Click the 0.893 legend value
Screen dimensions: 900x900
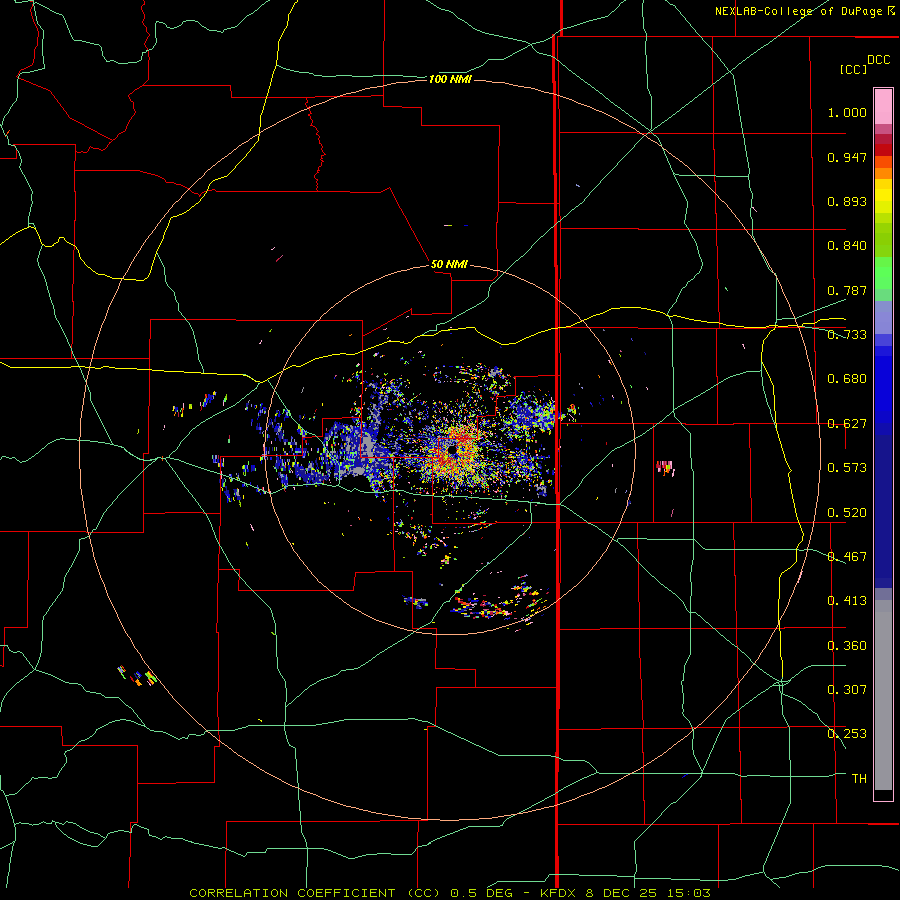tap(847, 201)
